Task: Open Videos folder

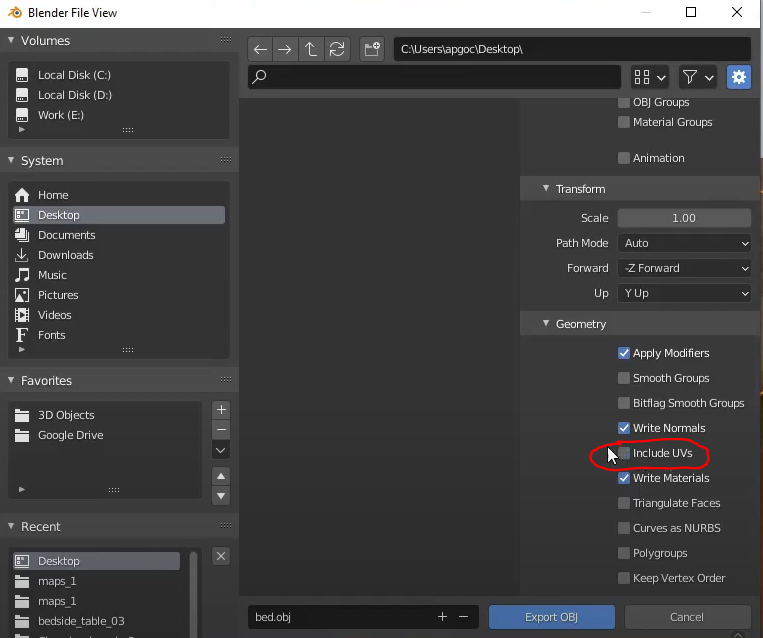Action: click(119, 315)
